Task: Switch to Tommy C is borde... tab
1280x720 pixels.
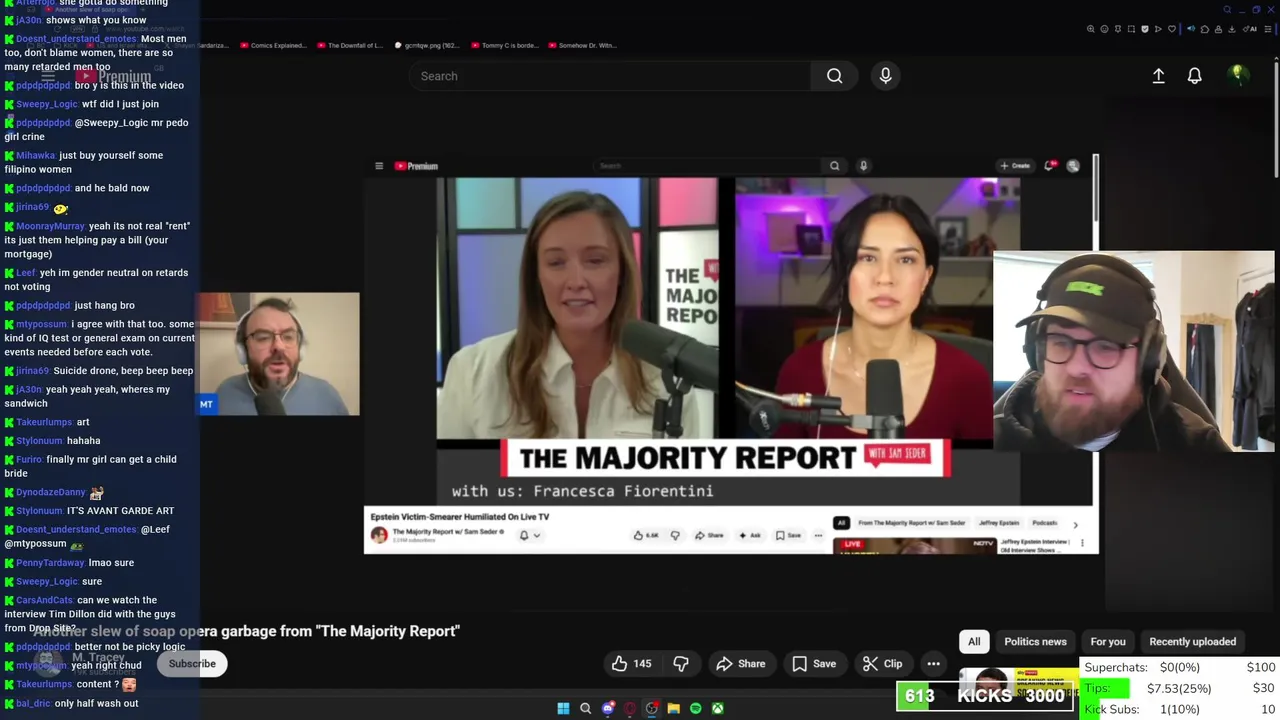Action: coord(505,45)
